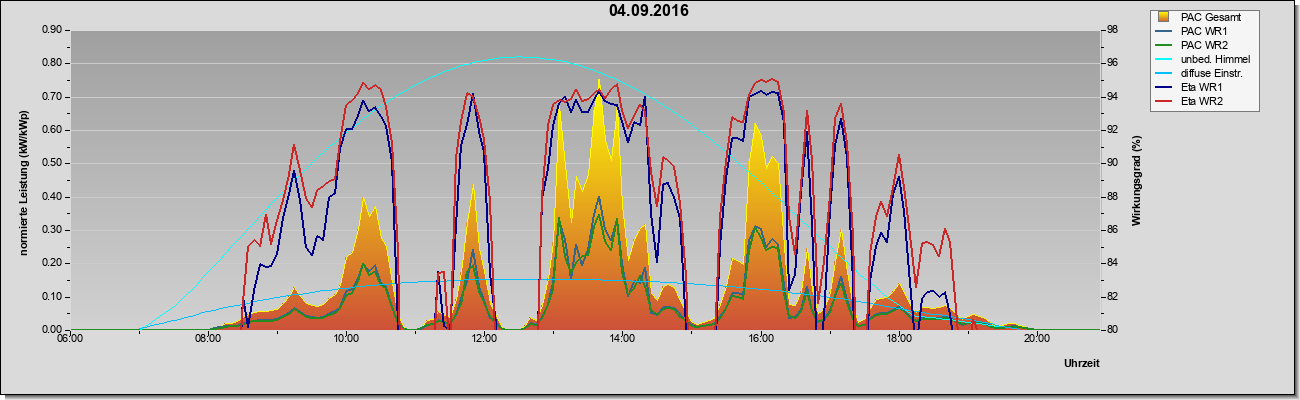Click the green PAC WR2 legend line
Image resolution: width=1300 pixels, height=400 pixels.
pos(1165,45)
